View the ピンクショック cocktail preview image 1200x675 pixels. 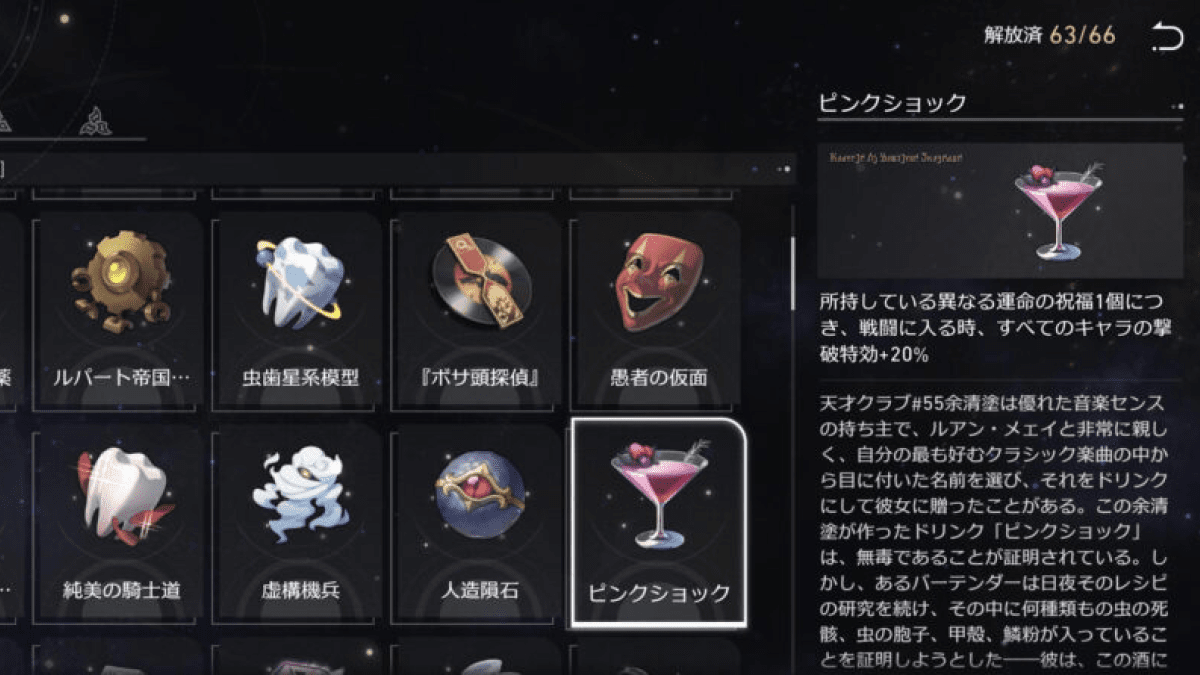coord(1000,210)
